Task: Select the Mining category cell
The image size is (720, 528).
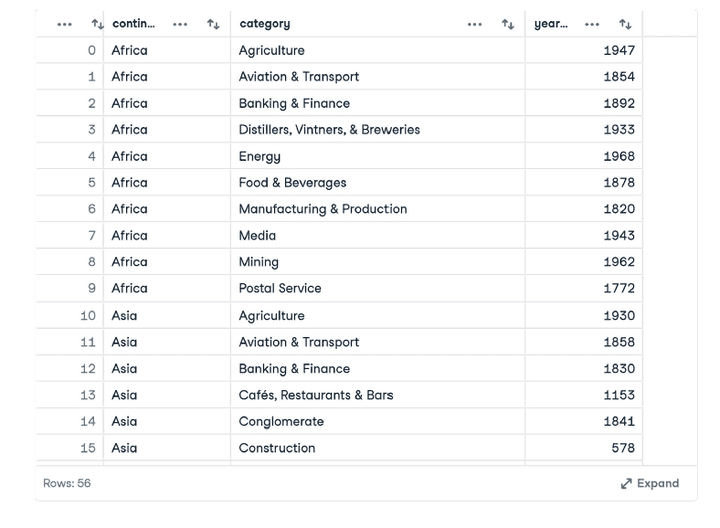Action: [258, 262]
